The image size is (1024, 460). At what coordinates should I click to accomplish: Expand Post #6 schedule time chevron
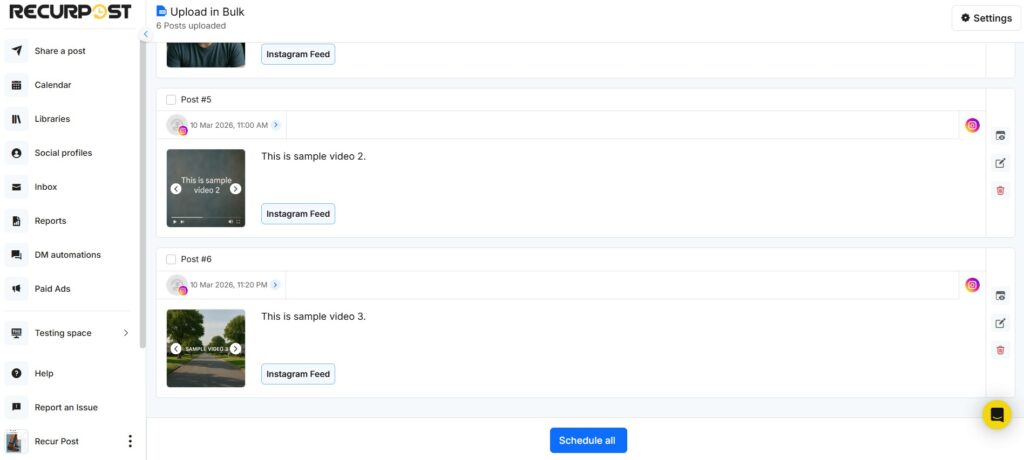pyautogui.click(x=276, y=285)
